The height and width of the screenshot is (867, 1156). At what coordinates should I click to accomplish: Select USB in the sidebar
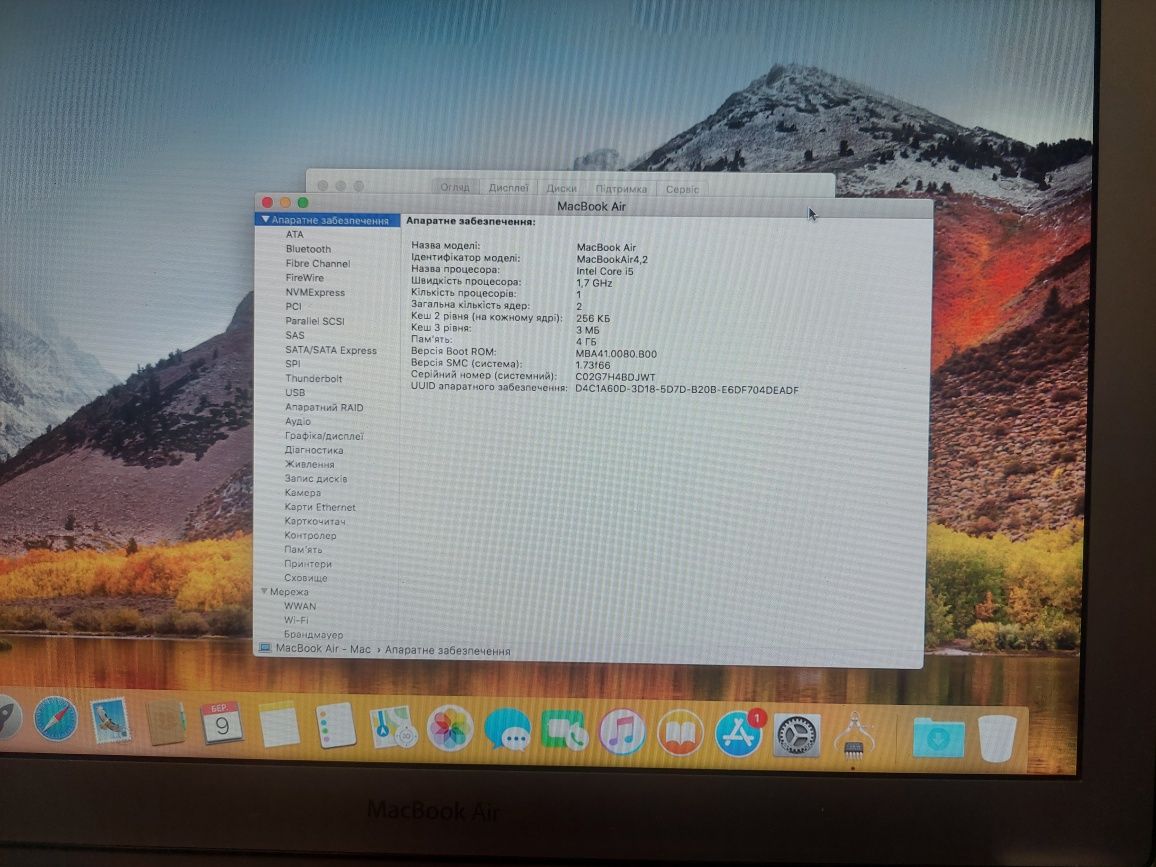(x=295, y=392)
